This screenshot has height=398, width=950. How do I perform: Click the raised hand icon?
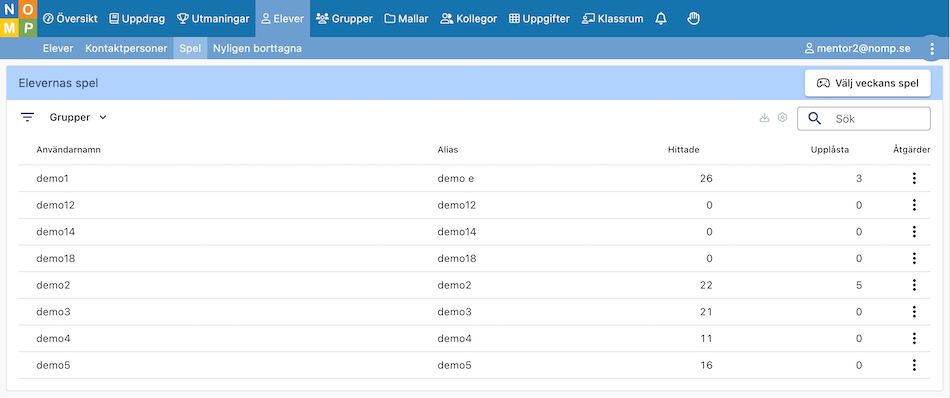(x=694, y=19)
